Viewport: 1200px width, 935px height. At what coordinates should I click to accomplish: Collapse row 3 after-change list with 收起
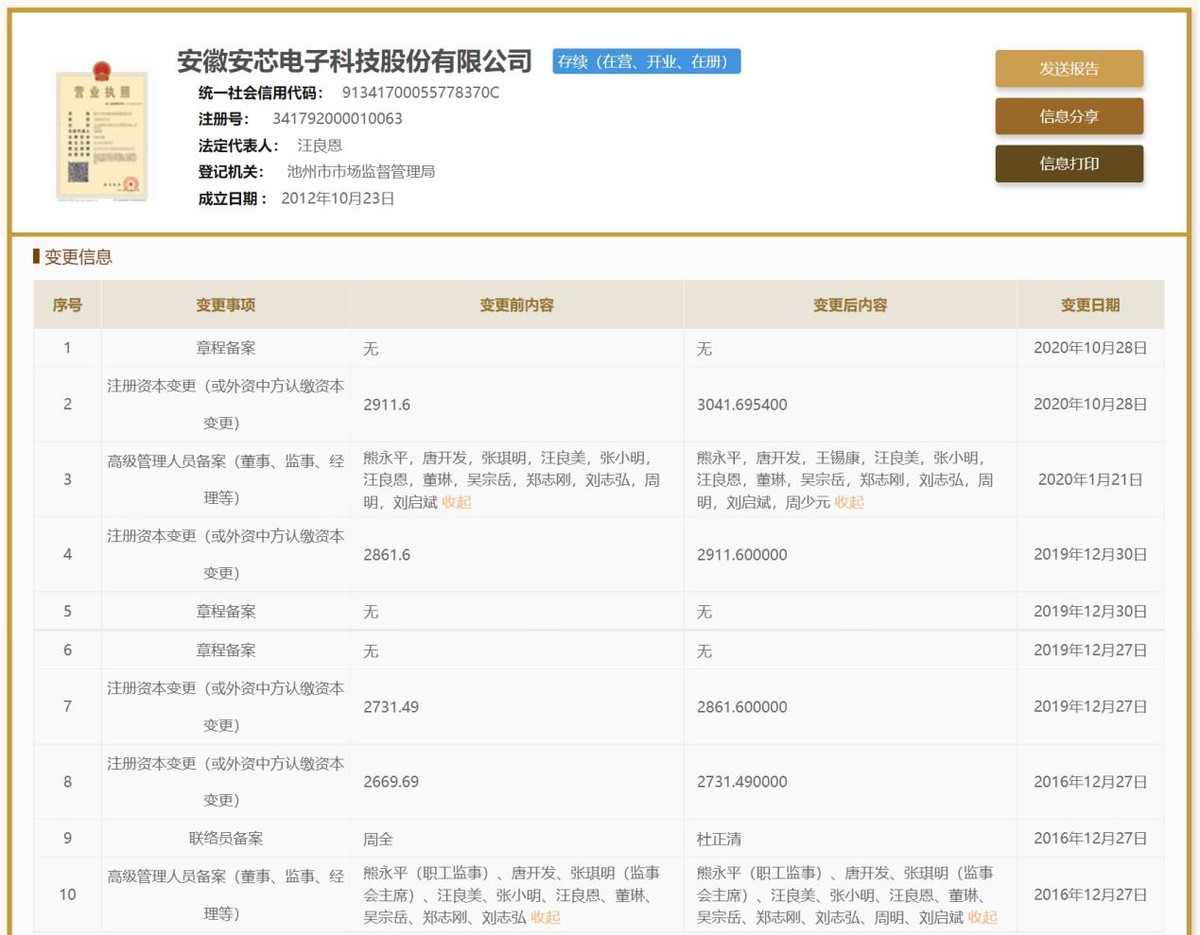point(849,502)
